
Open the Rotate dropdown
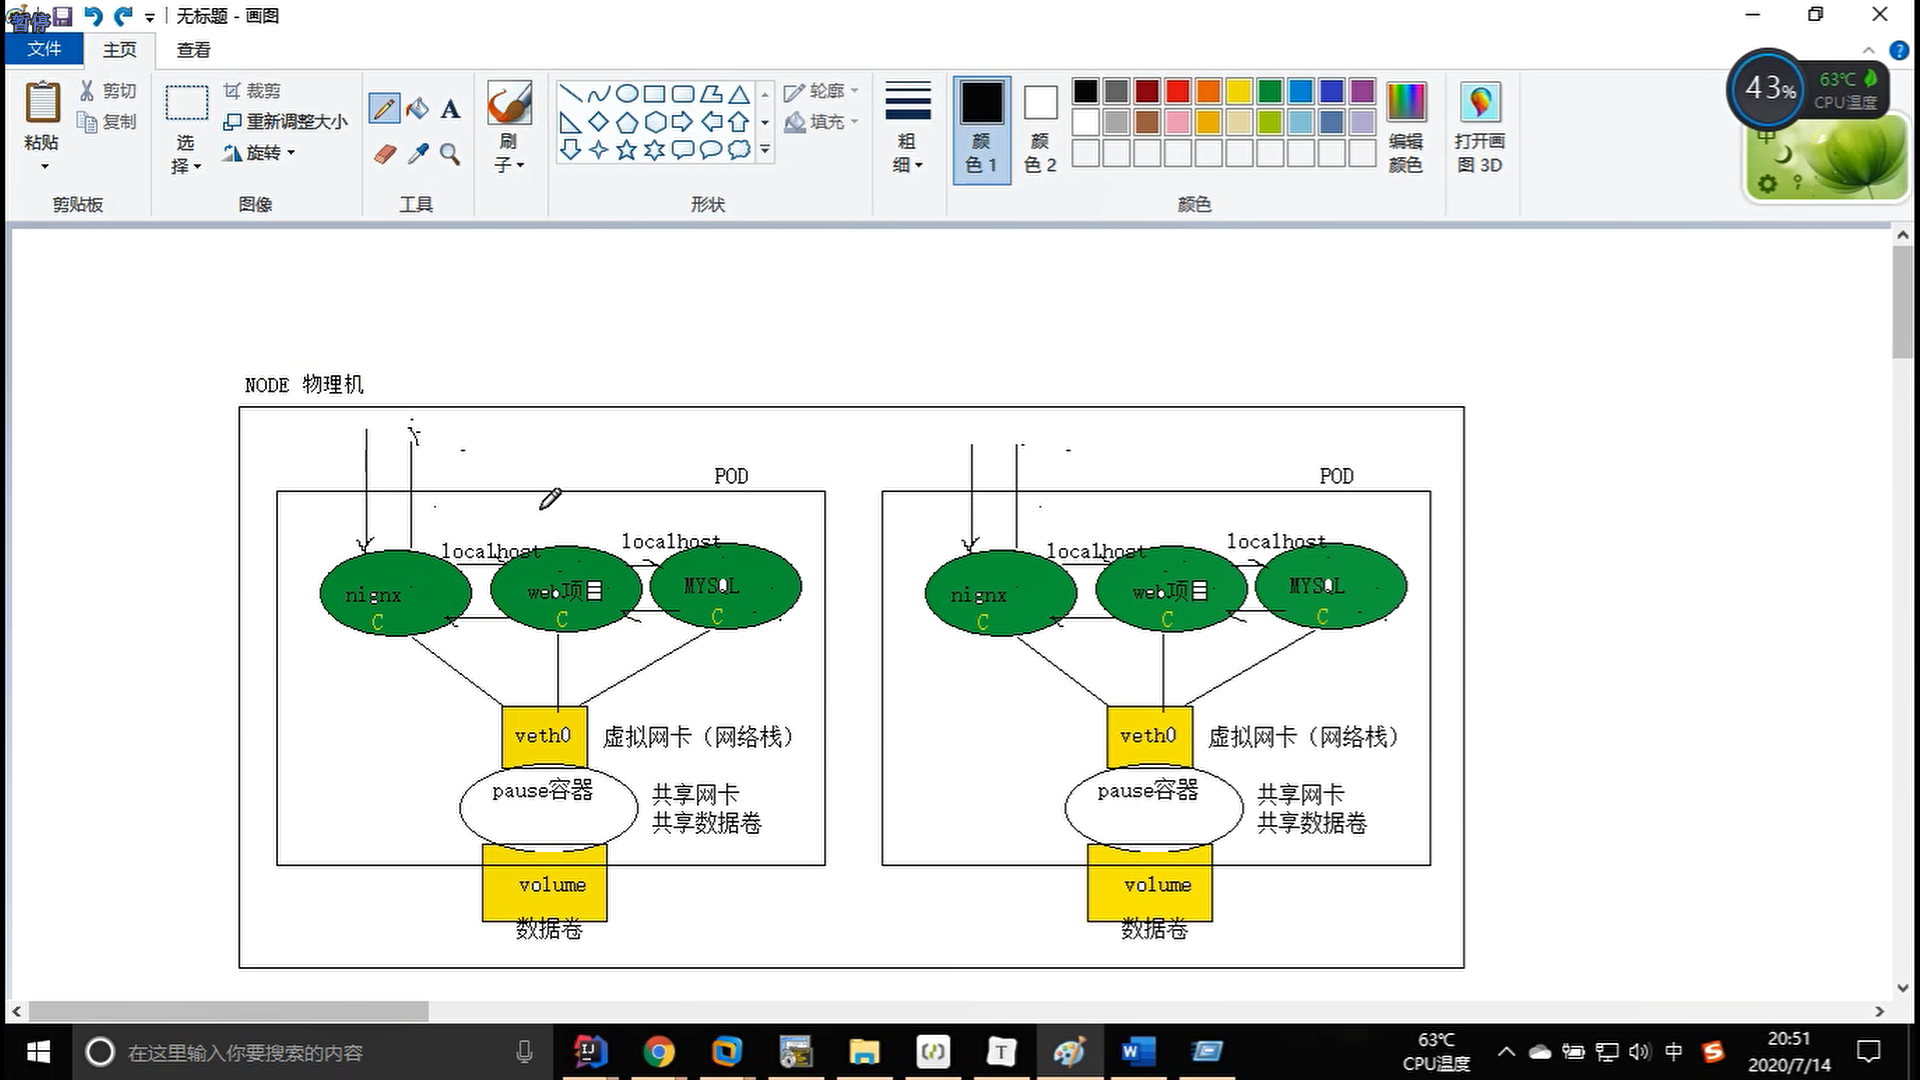pos(262,153)
